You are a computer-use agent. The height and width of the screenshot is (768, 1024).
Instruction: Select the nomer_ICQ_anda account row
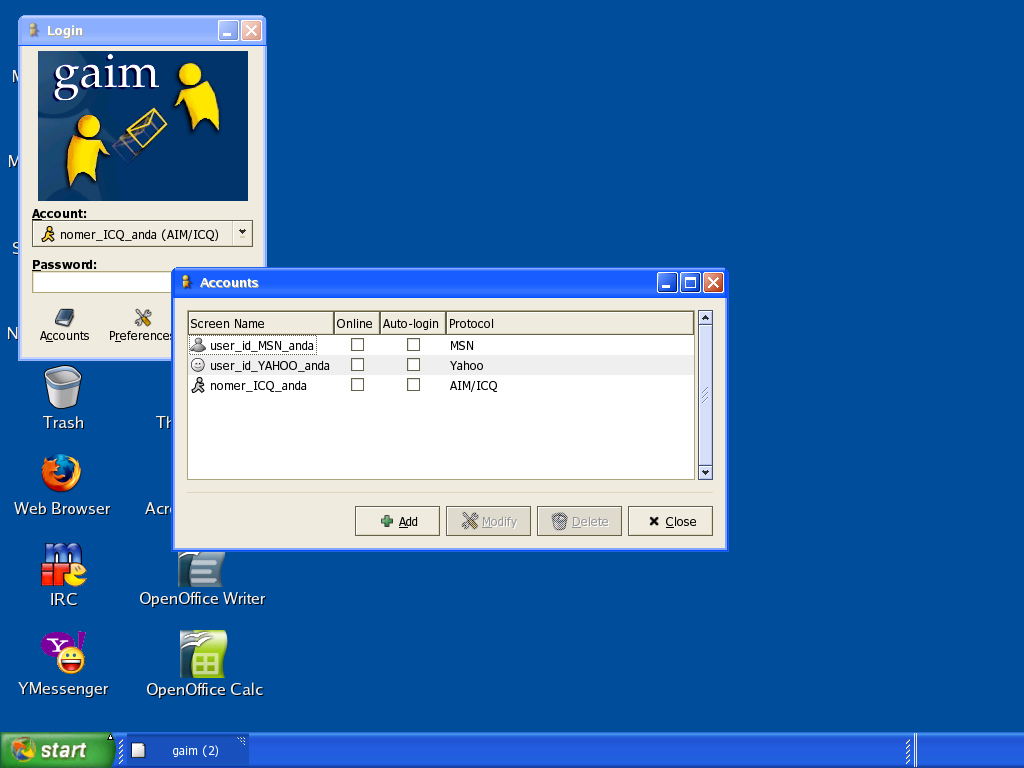(441, 385)
